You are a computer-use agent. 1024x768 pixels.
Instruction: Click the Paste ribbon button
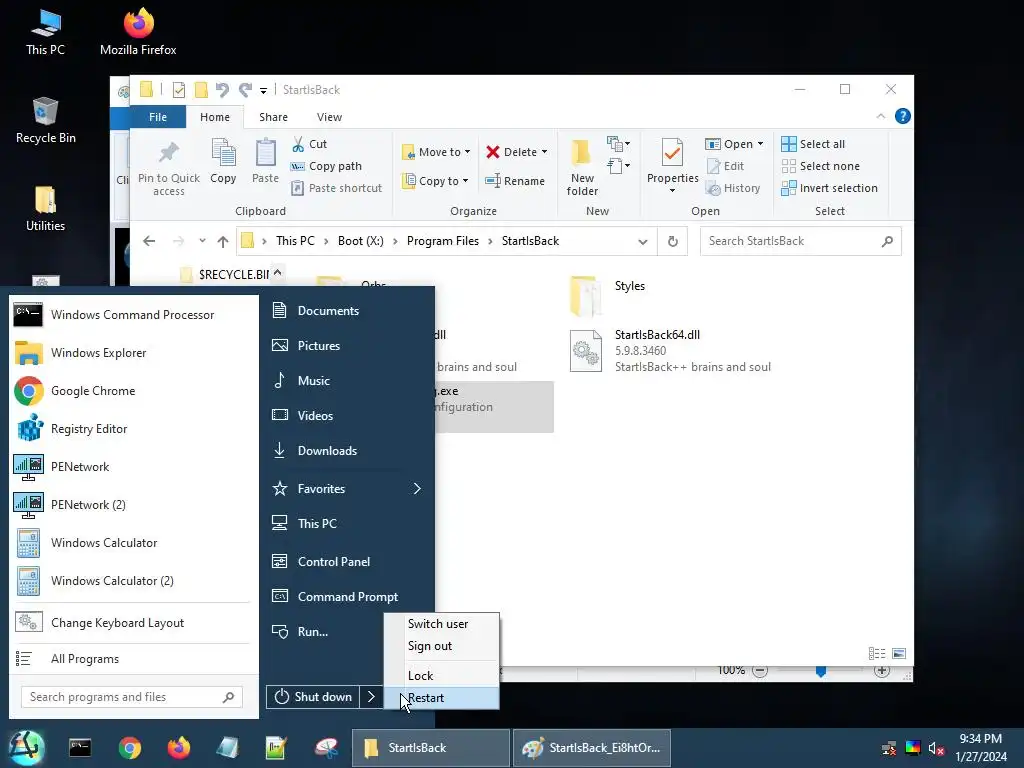point(265,162)
